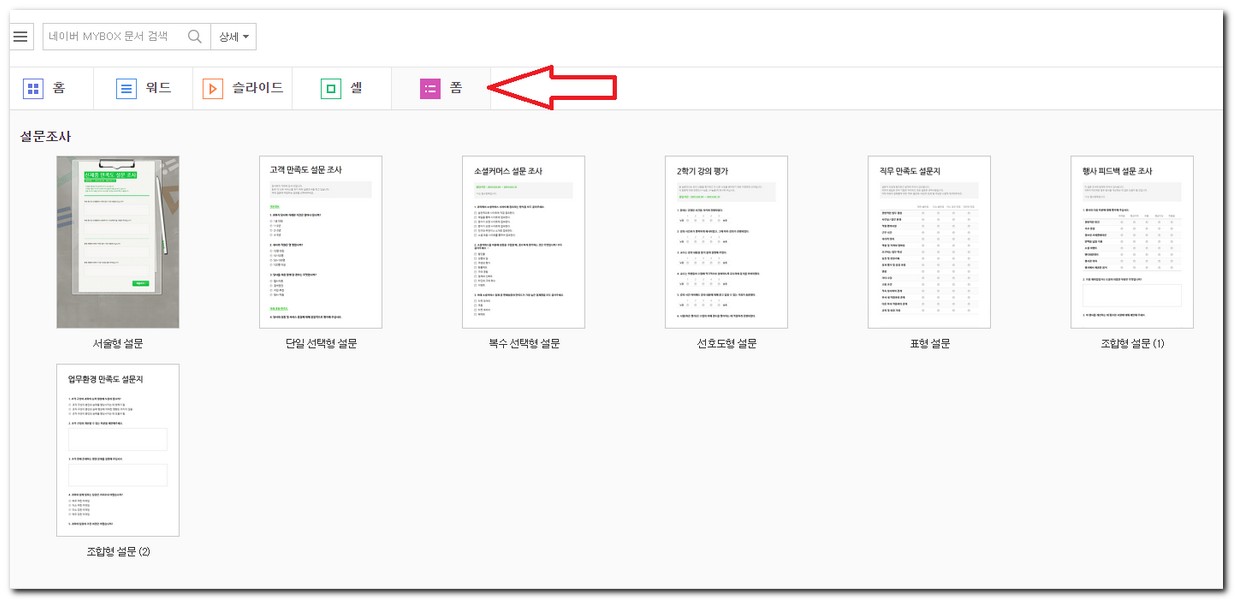
Task: Click the orange Slide play icon
Action: pos(213,89)
